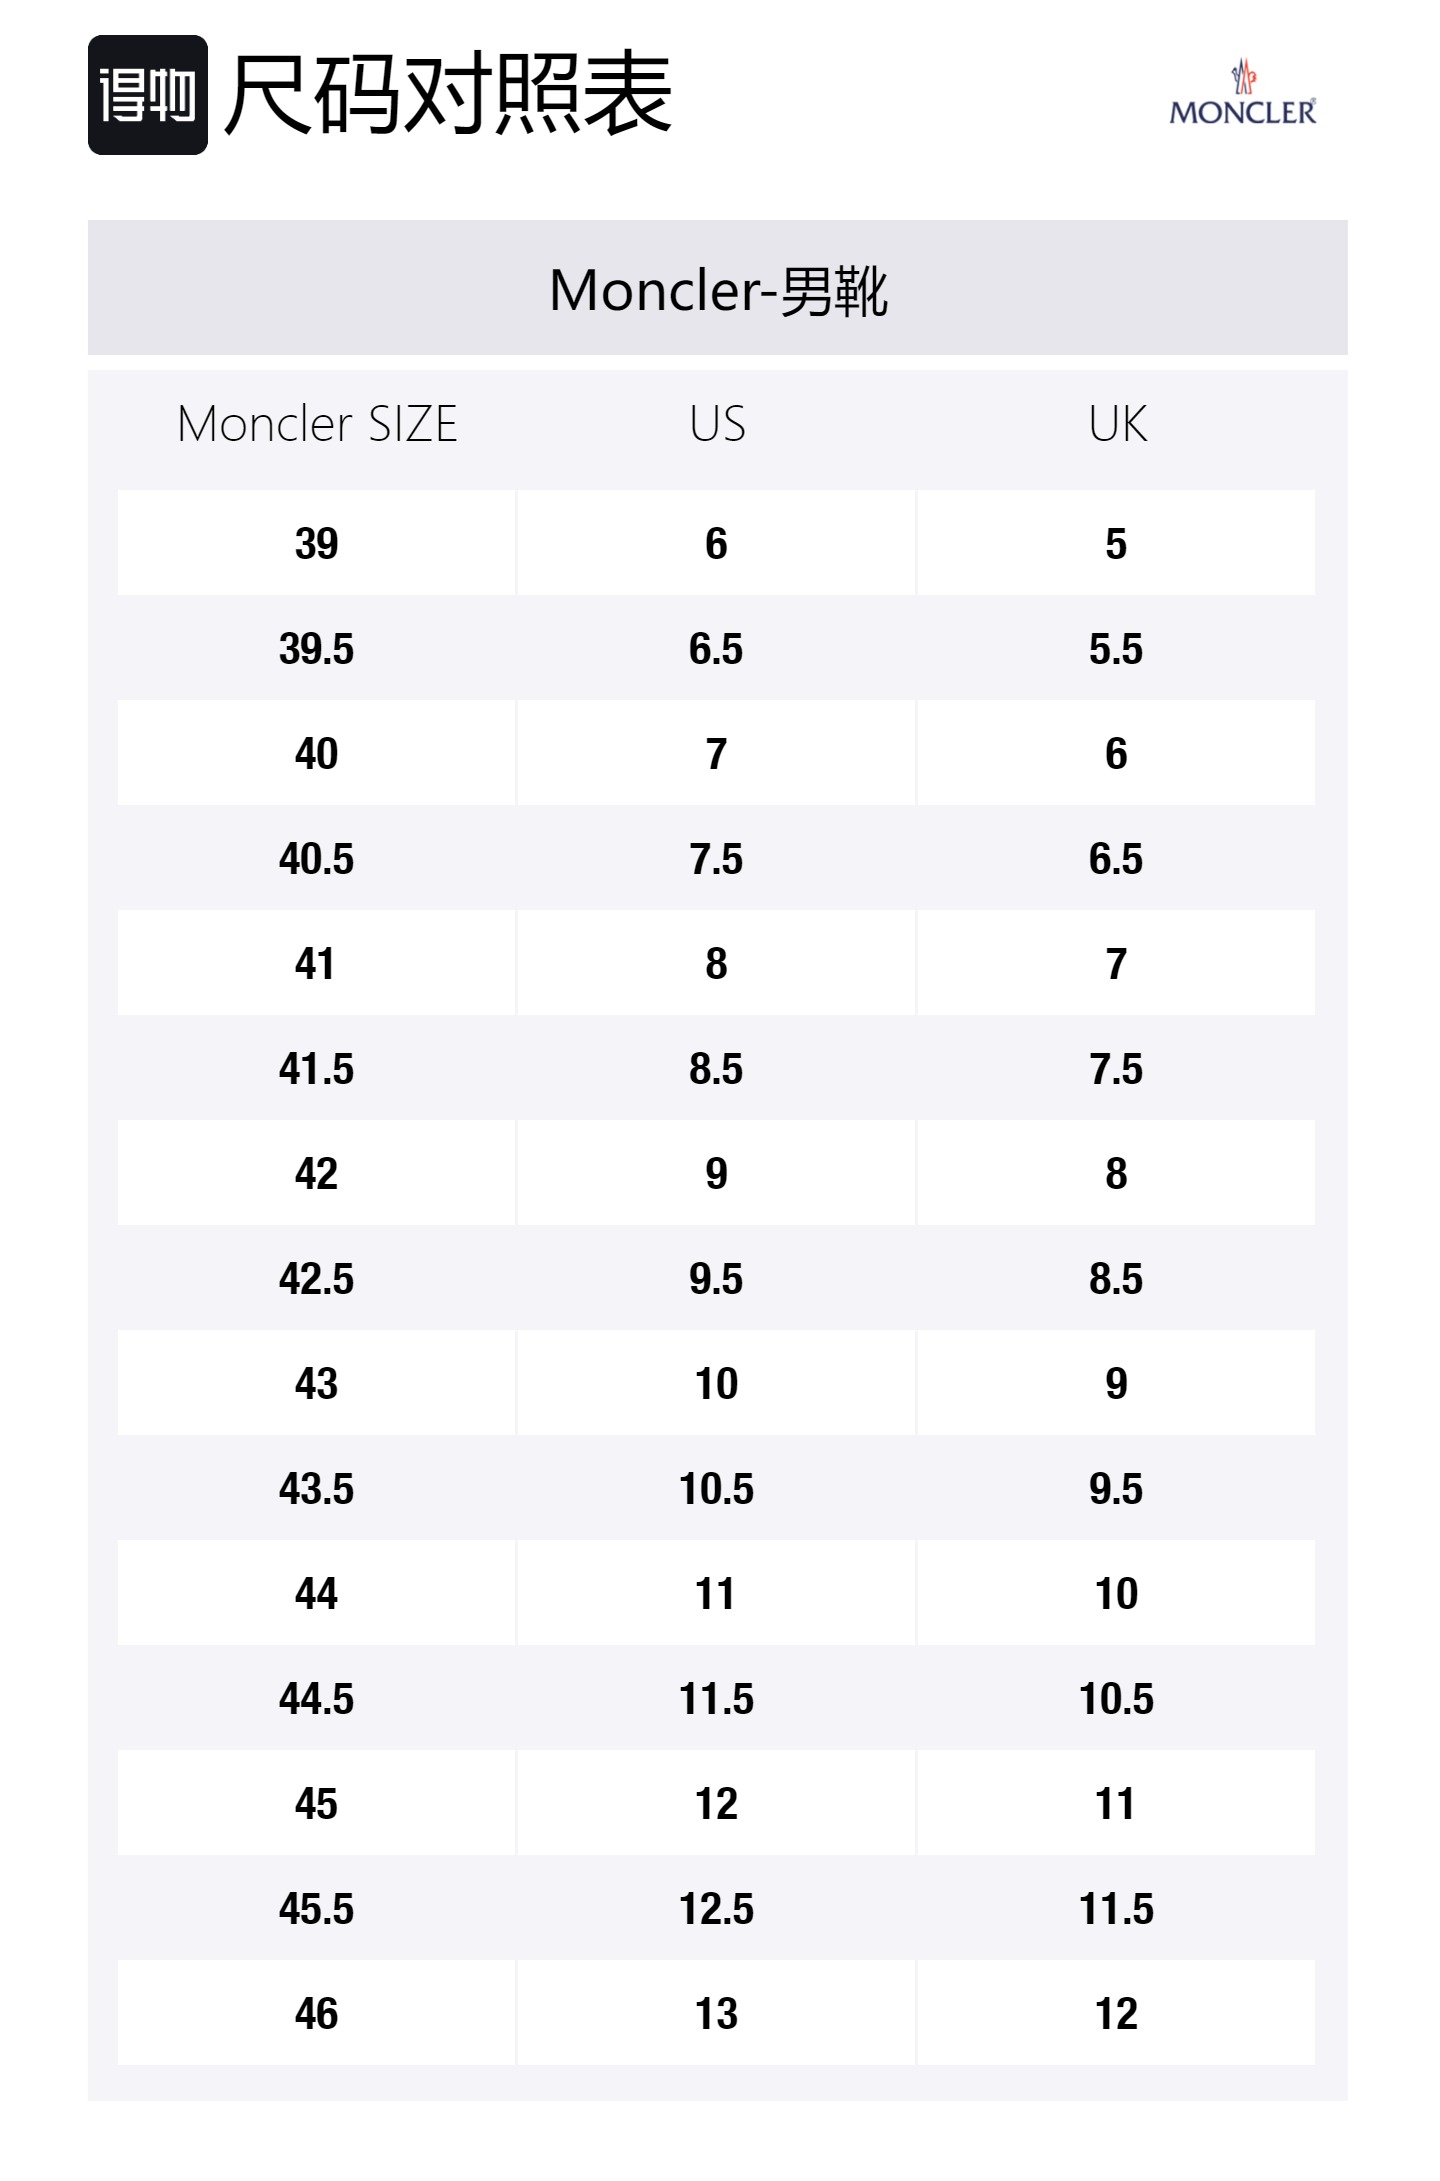This screenshot has height=2181, width=1440.
Task: Click US size 8 in the 41 row
Action: (716, 964)
